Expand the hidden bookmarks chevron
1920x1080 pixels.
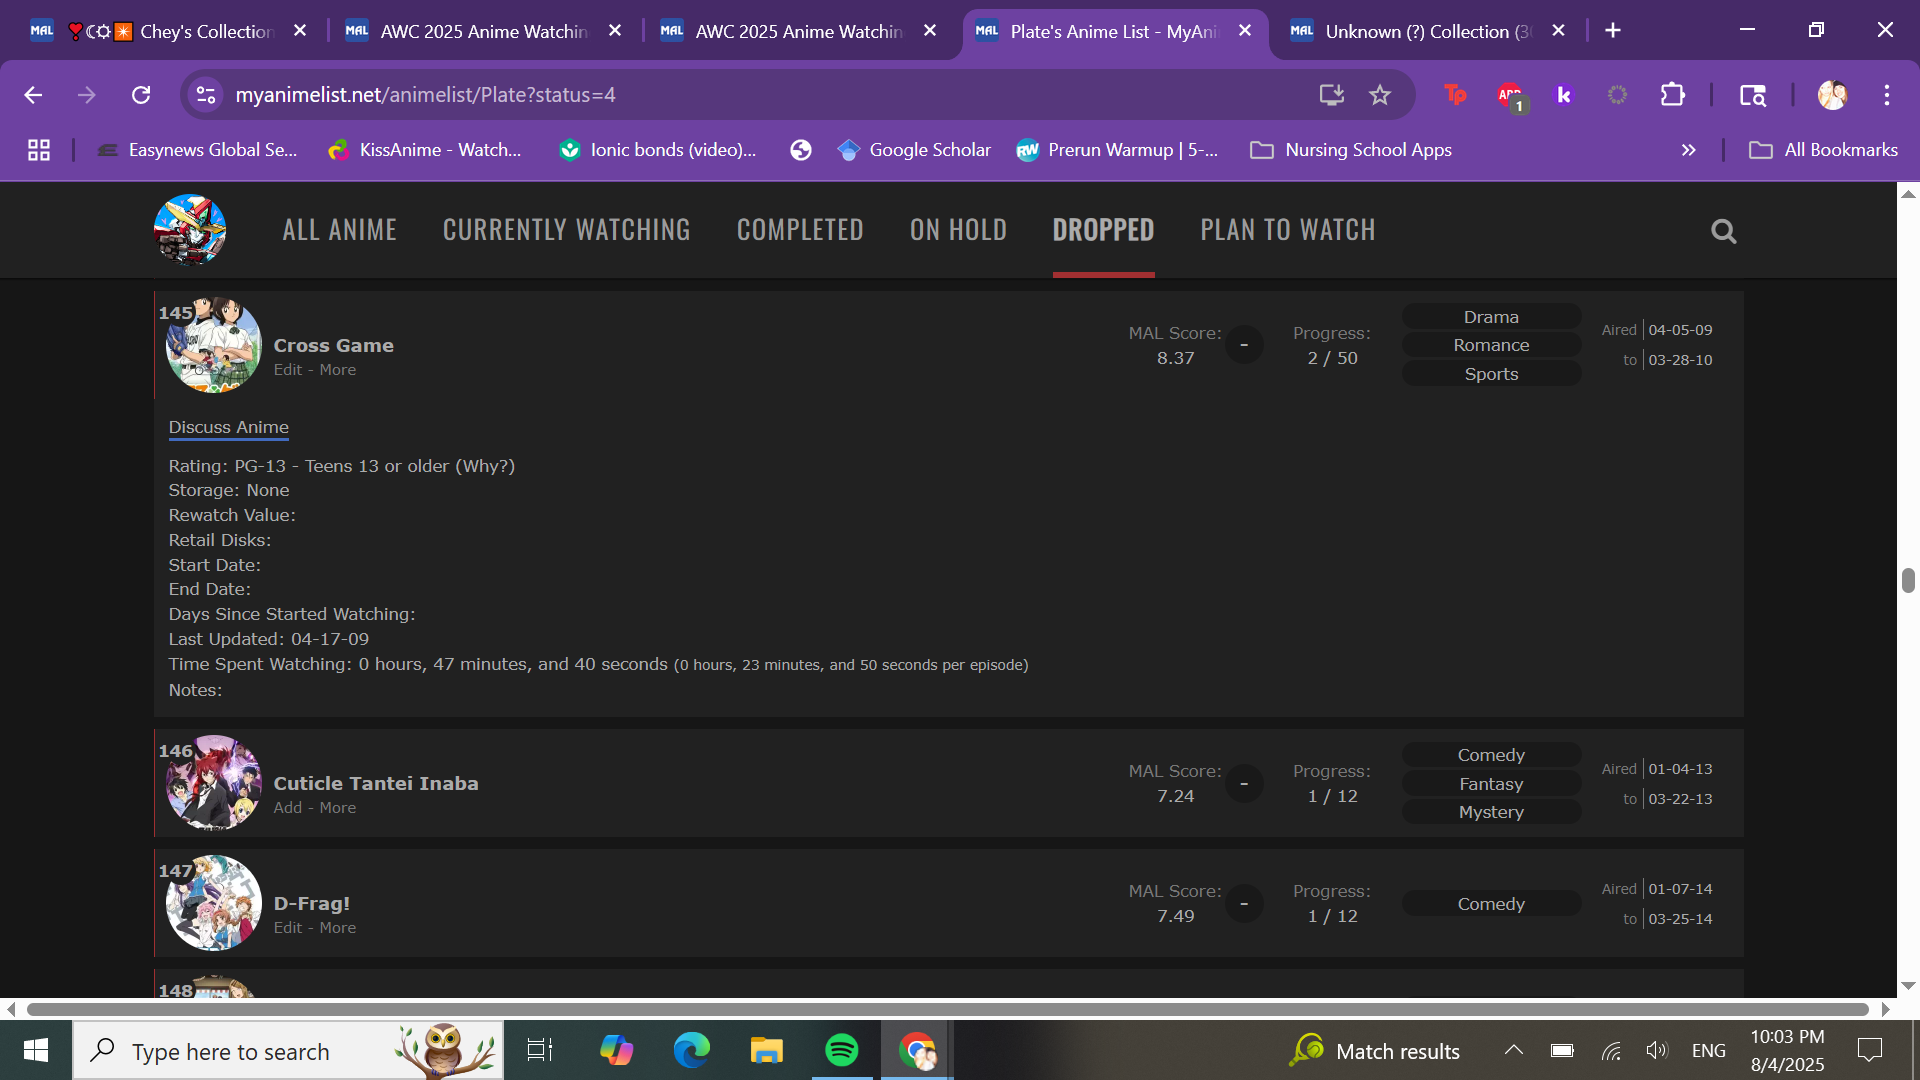[1688, 150]
